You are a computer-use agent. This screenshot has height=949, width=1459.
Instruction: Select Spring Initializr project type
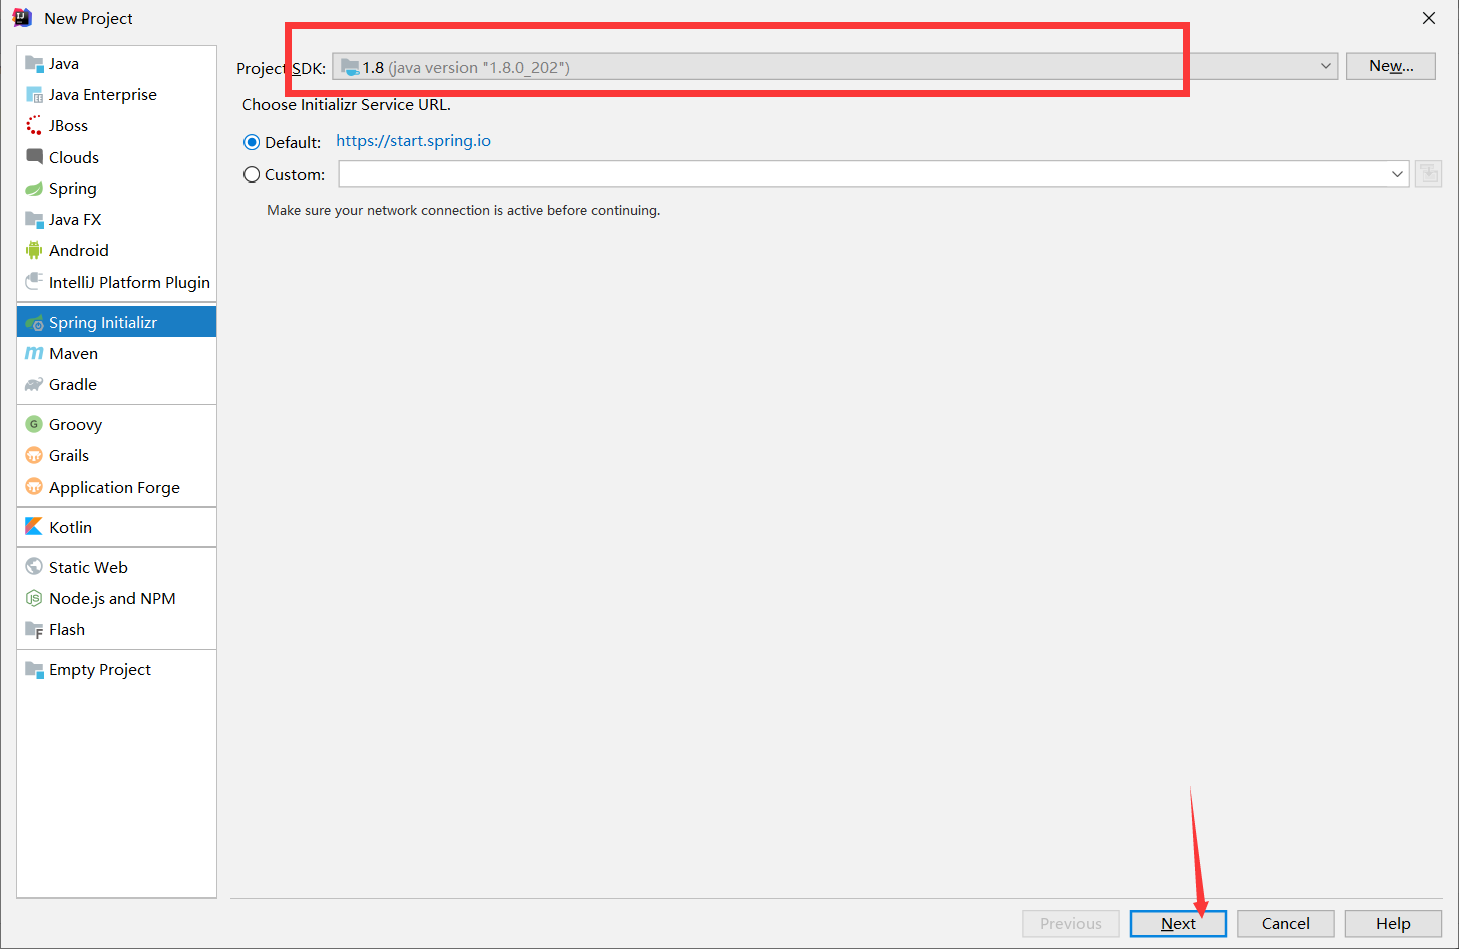(116, 322)
